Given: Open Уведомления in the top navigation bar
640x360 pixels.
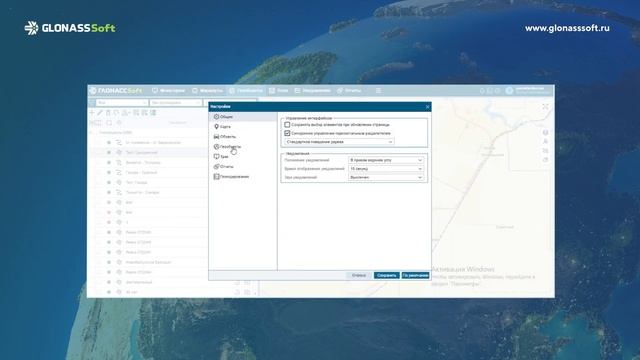Looking at the screenshot, I should point(312,91).
